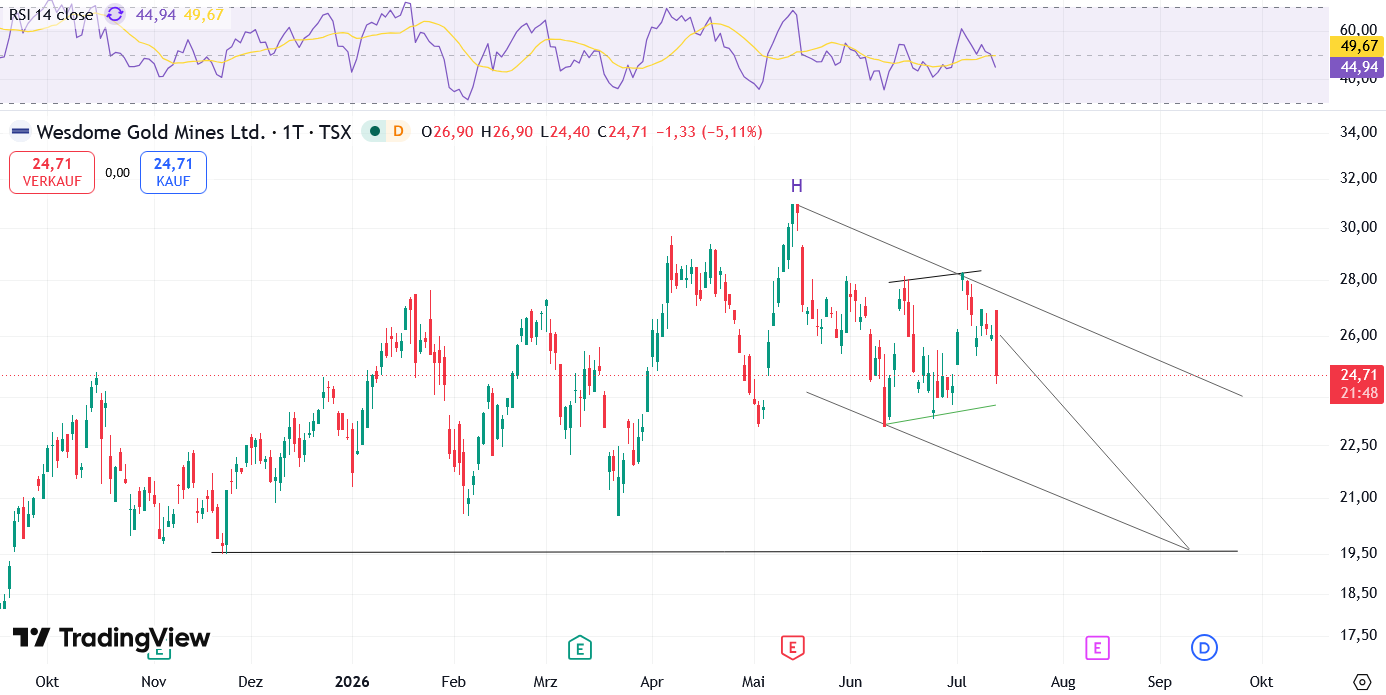The image size is (1386, 695).
Task: Click the yellow 49,67 value in RSI legend
Action: point(204,14)
